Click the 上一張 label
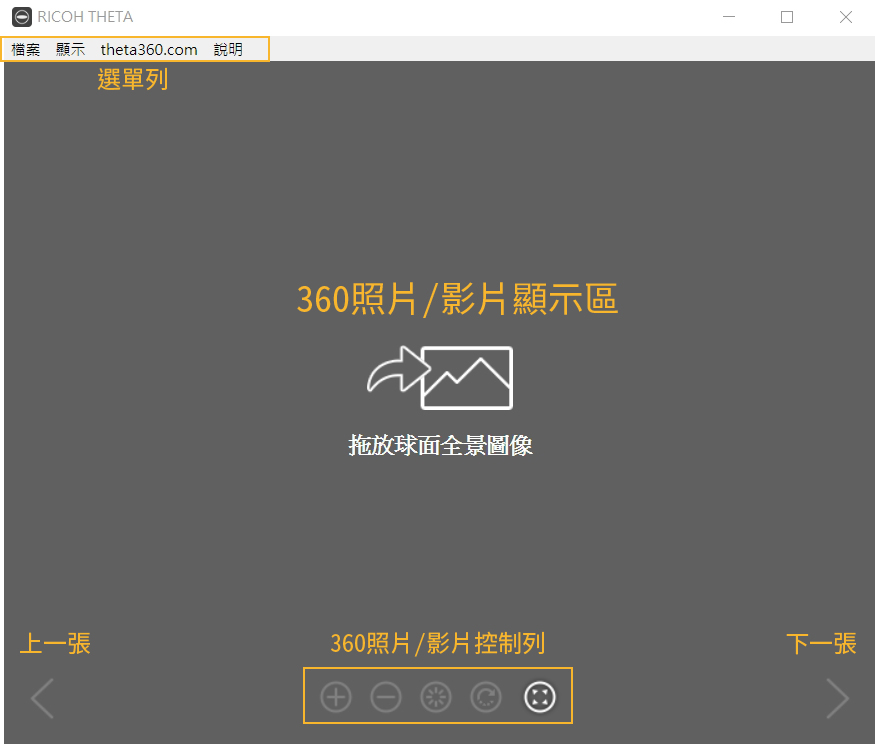875x744 pixels. pyautogui.click(x=55, y=644)
